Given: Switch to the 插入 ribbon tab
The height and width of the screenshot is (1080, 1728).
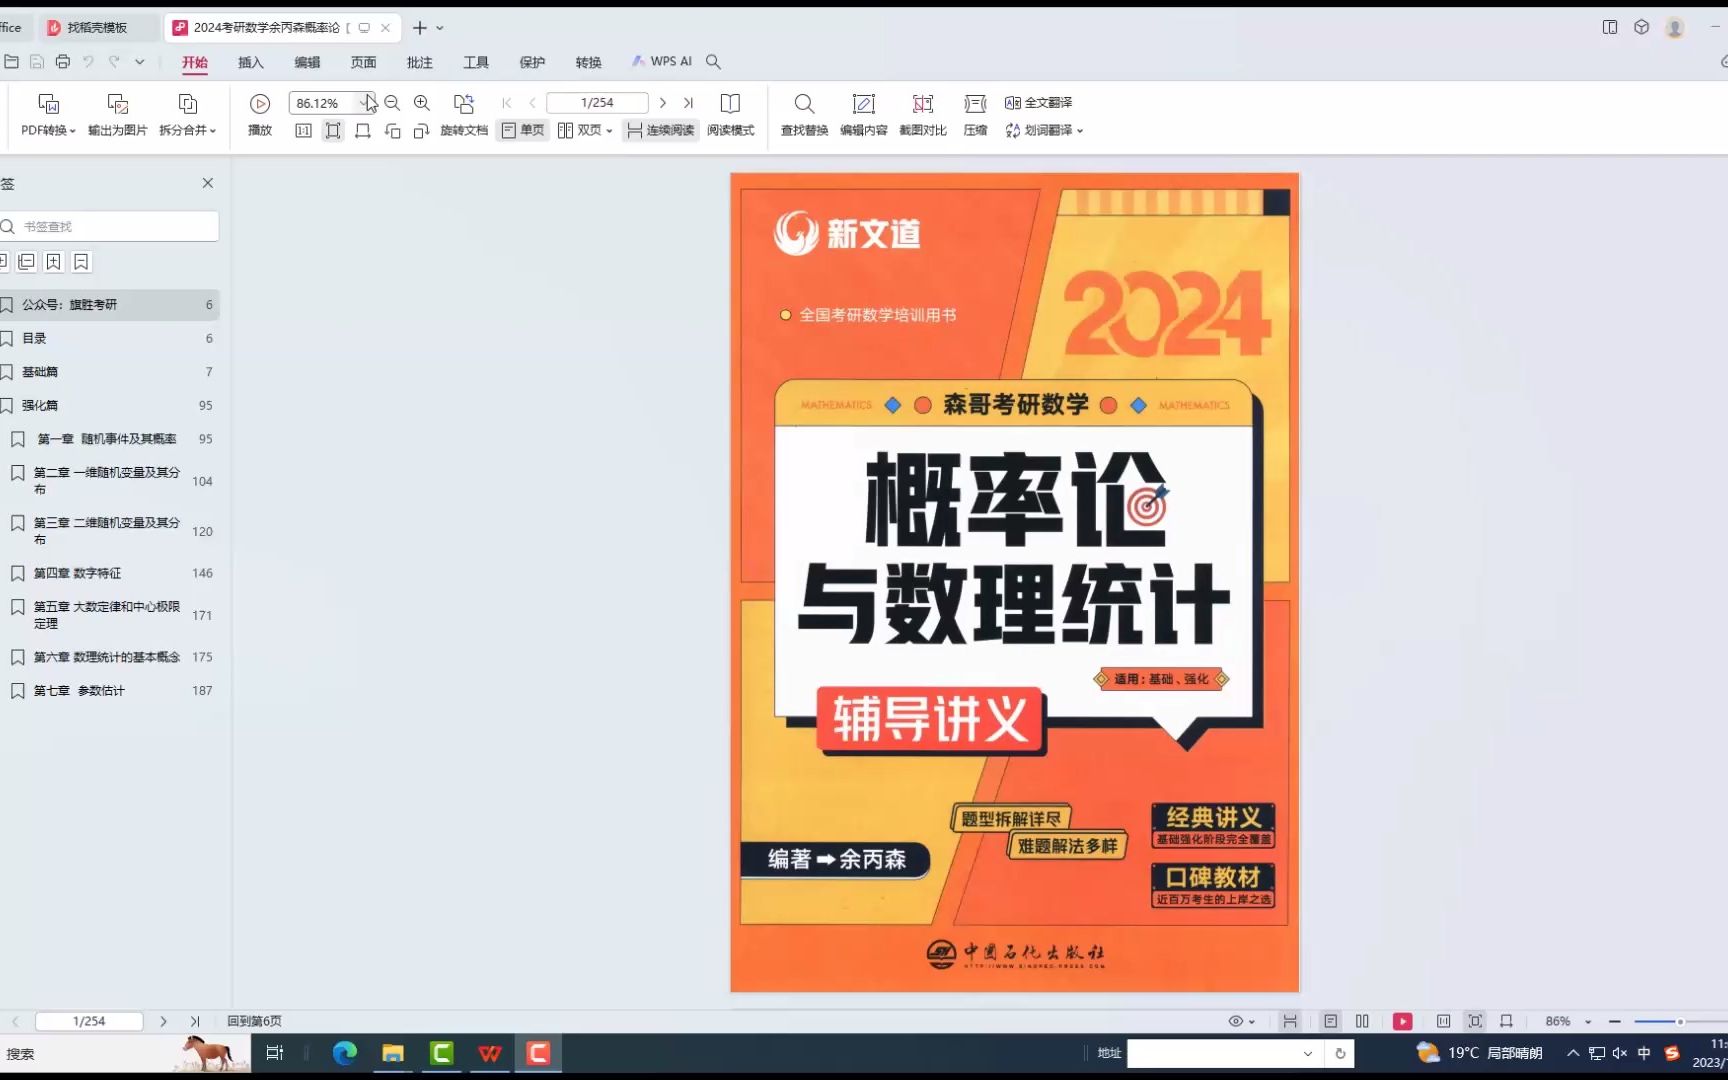Looking at the screenshot, I should (251, 62).
